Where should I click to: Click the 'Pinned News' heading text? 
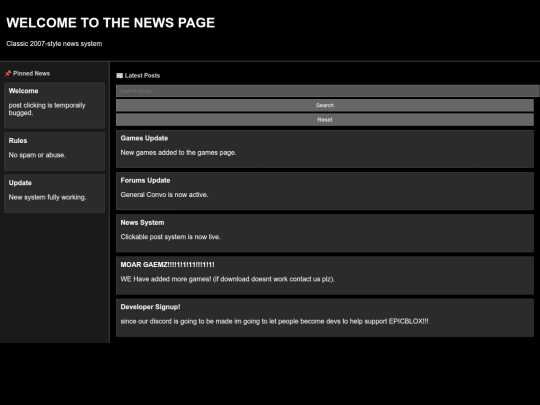tap(31, 73)
